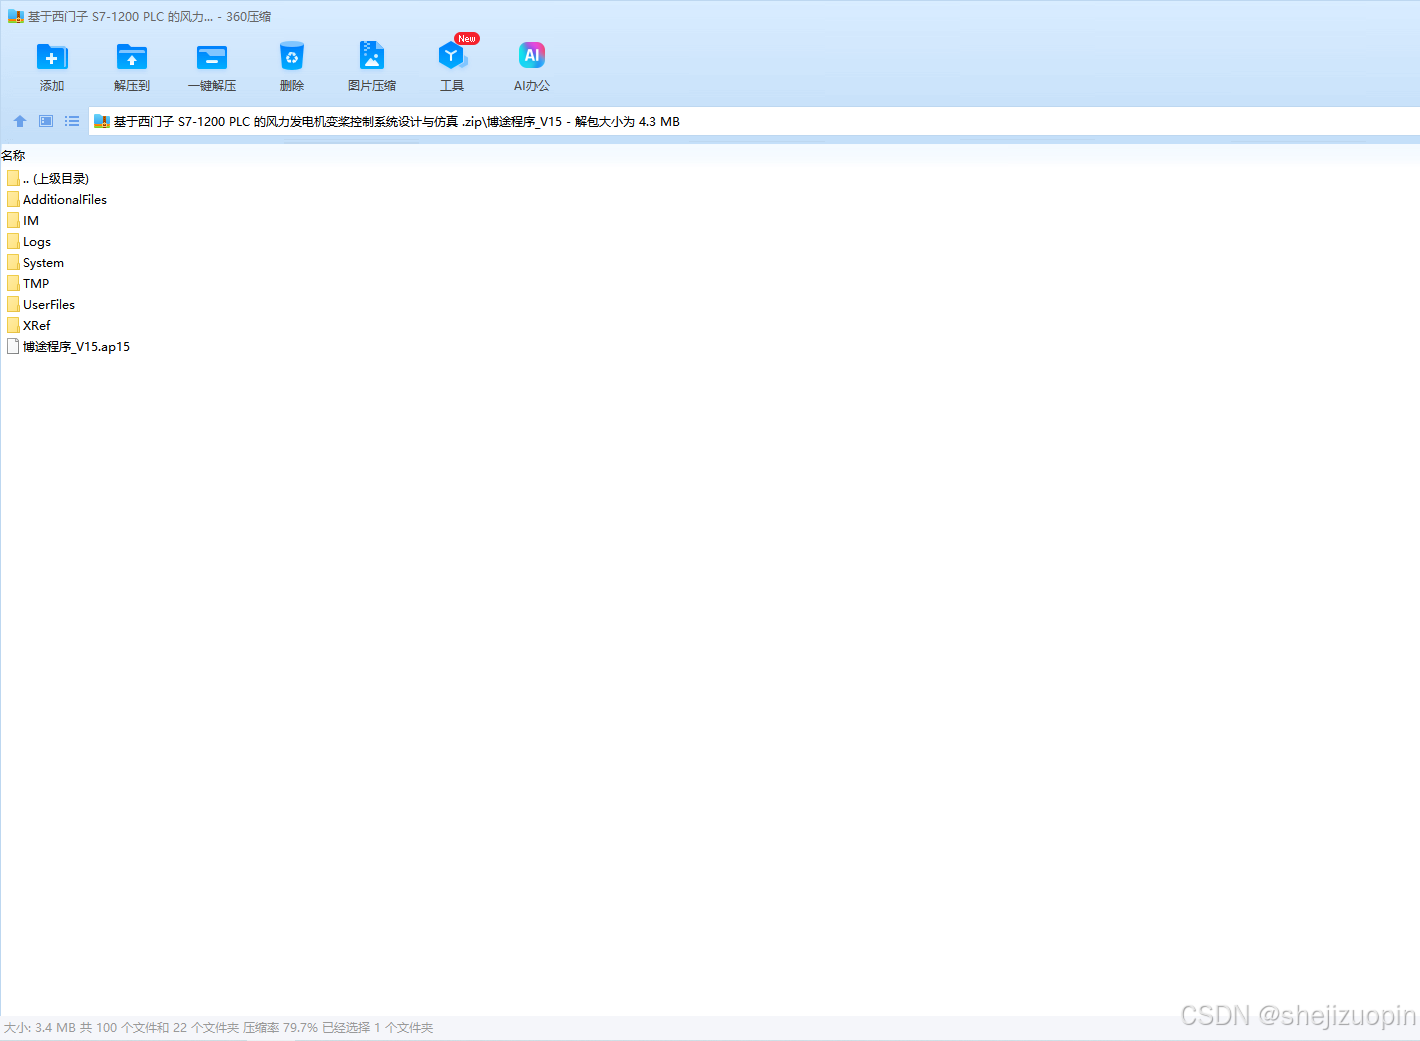1420x1041 pixels.
Task: Select the 博途程序_V15.ap15 file icon
Action: [13, 346]
